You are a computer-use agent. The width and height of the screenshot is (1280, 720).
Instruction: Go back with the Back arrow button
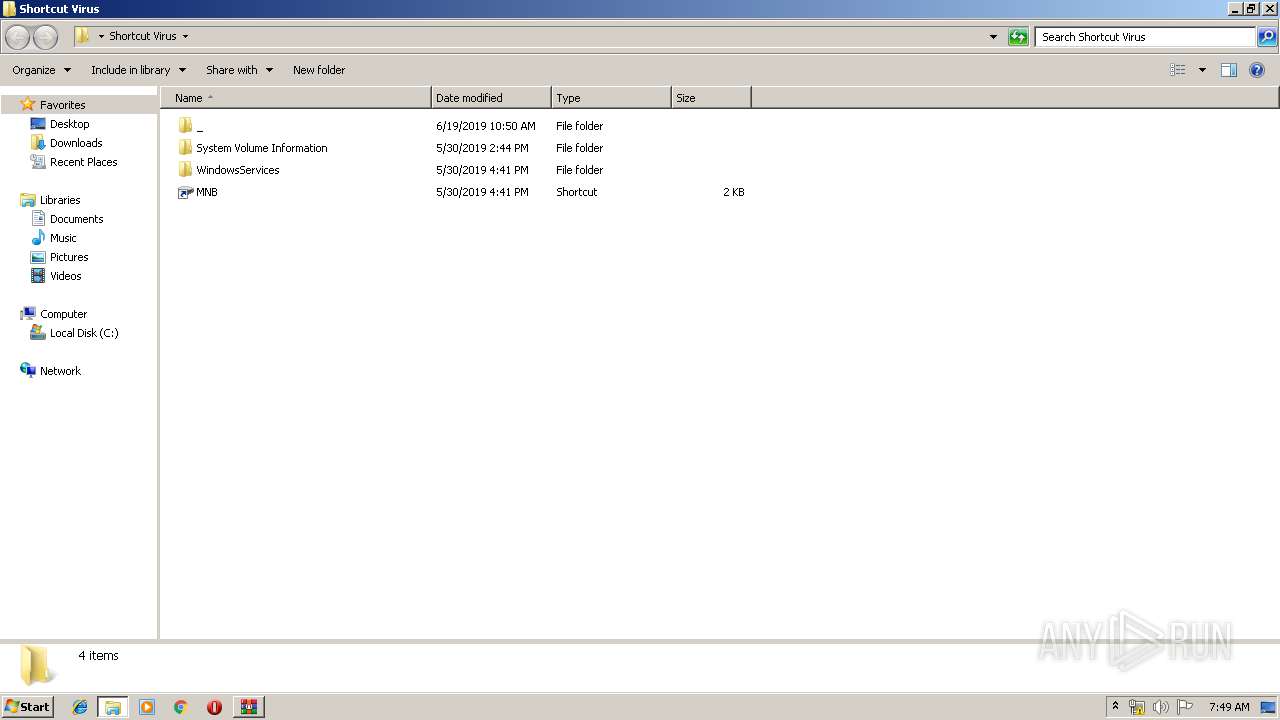pos(17,37)
